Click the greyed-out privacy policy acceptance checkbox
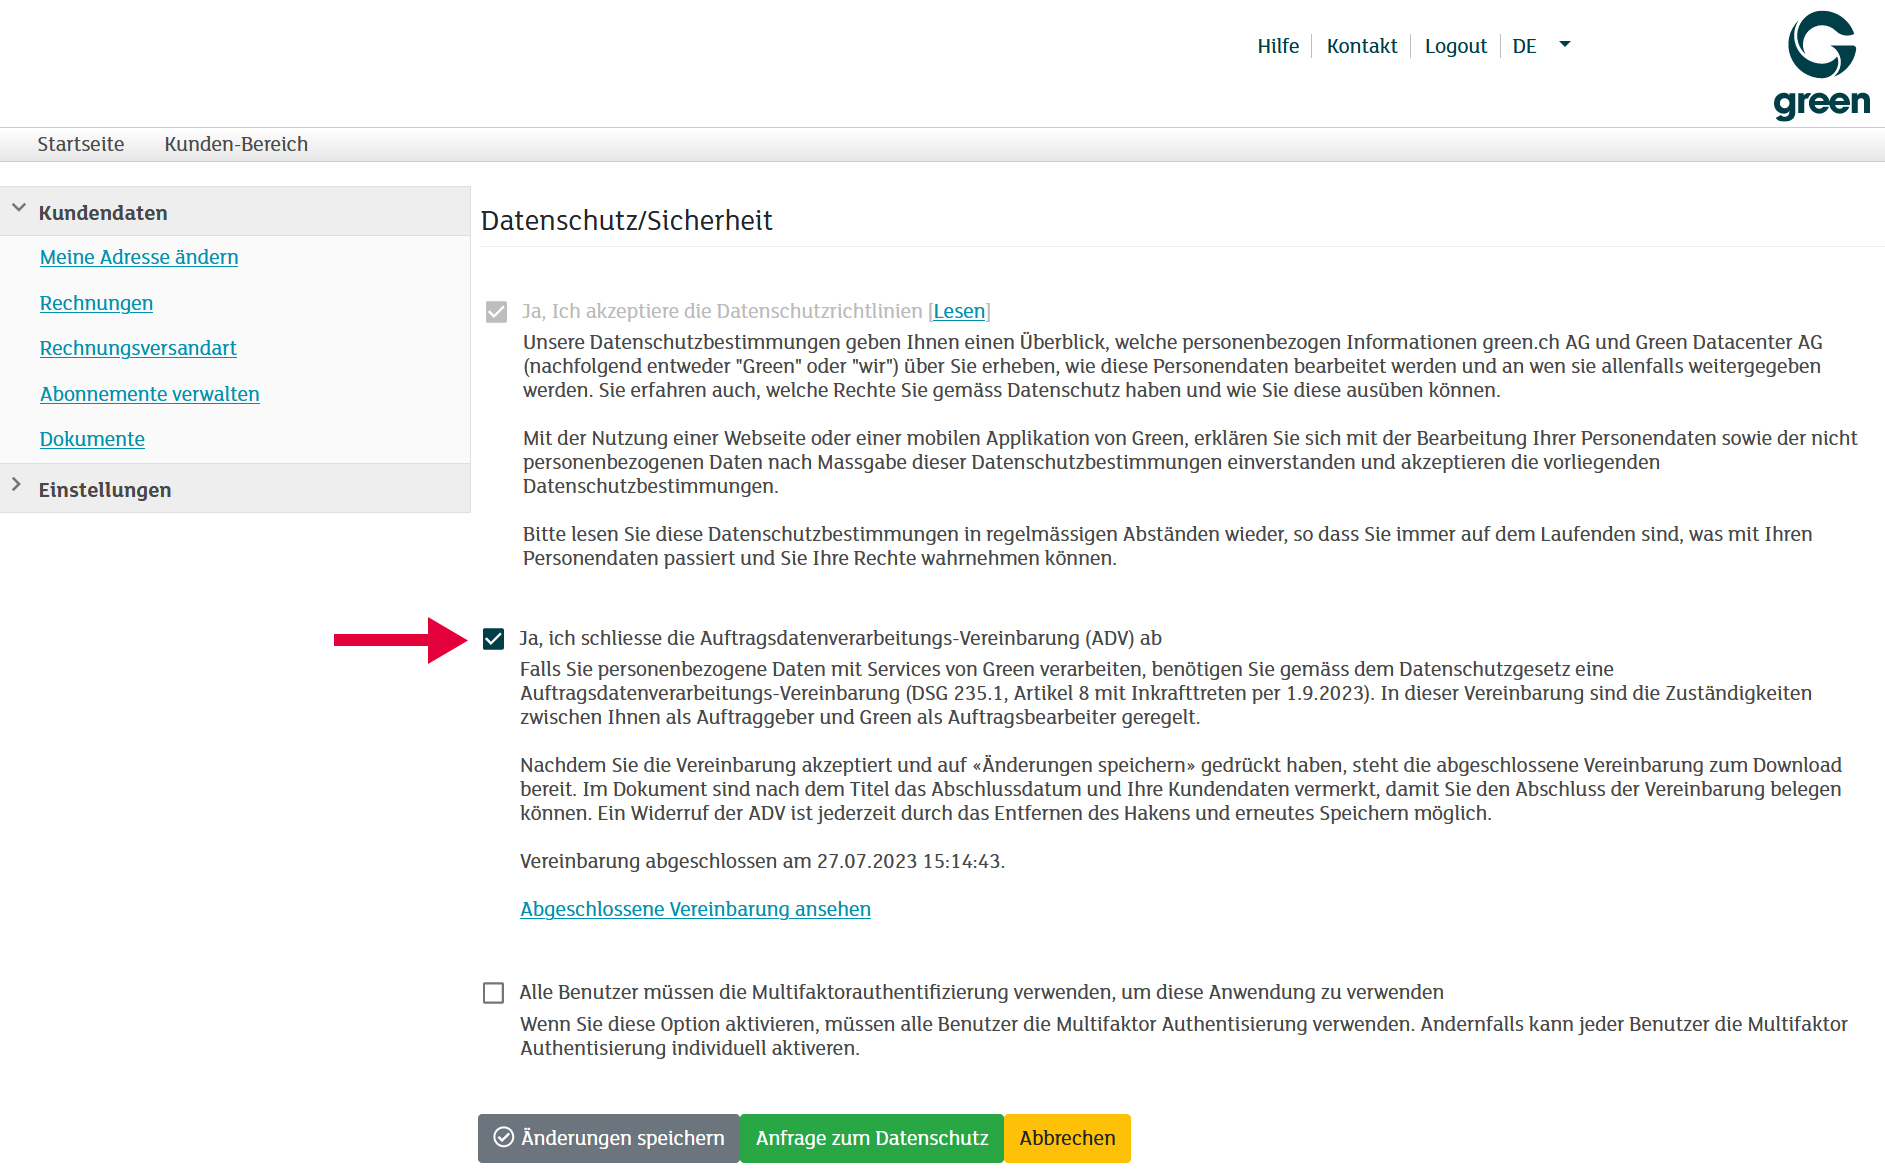 [496, 312]
